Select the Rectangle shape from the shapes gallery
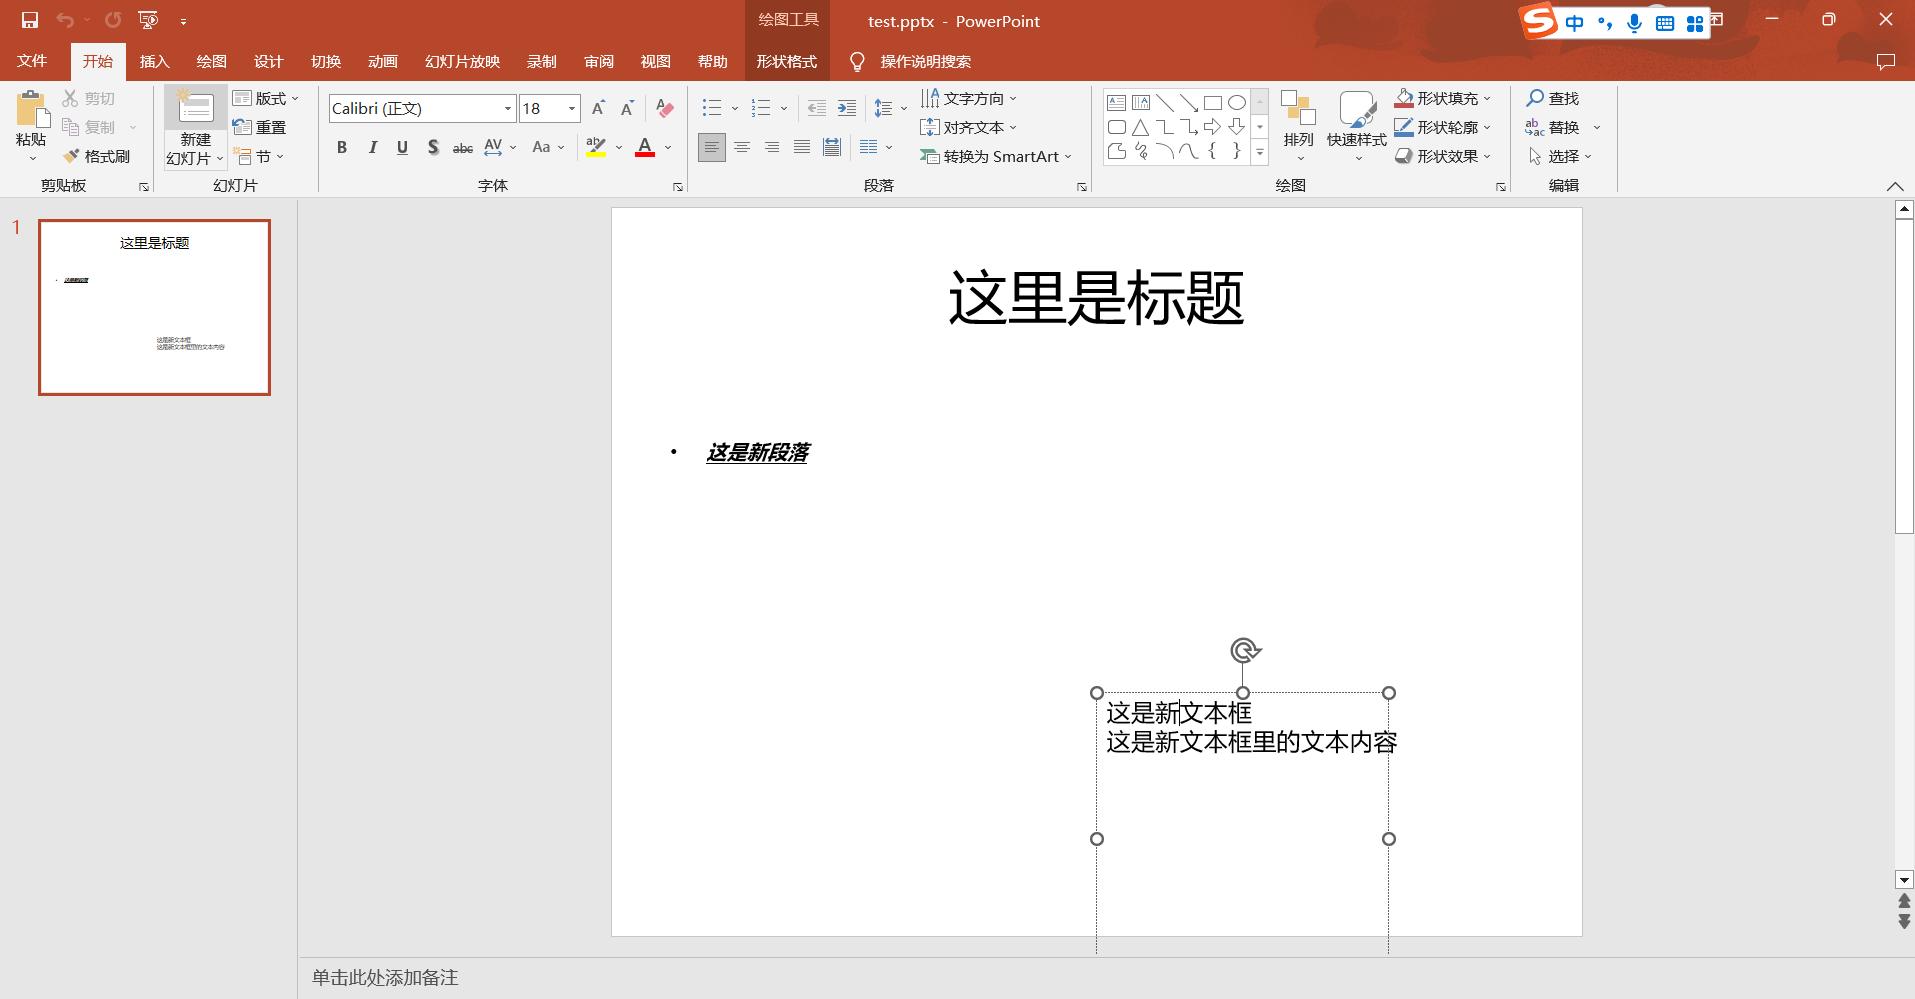1915x999 pixels. [x=1213, y=101]
